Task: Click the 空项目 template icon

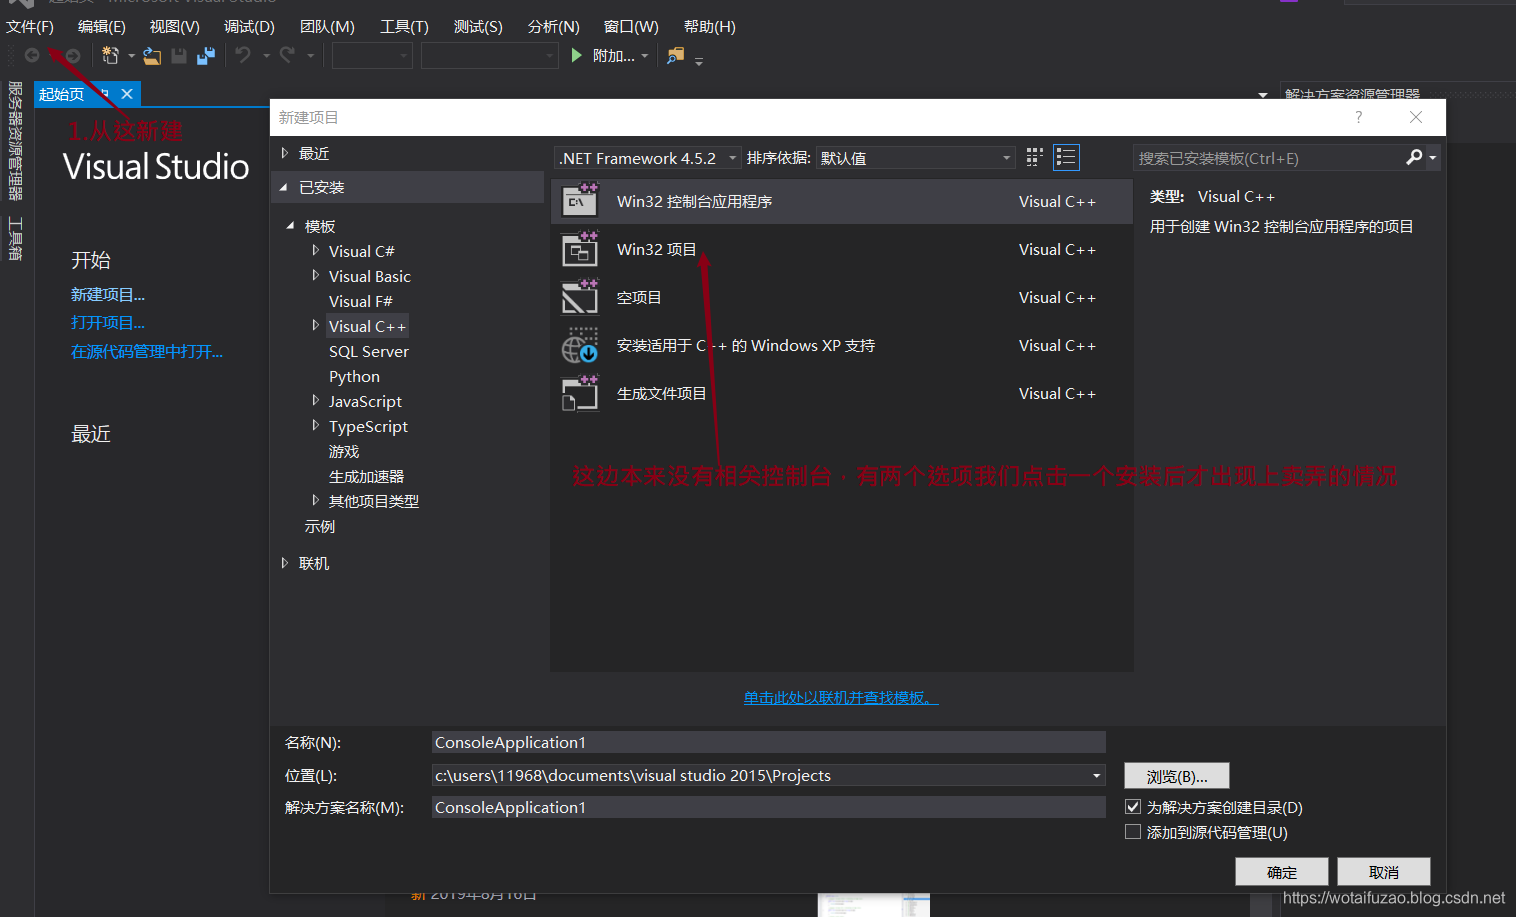Action: (x=580, y=296)
